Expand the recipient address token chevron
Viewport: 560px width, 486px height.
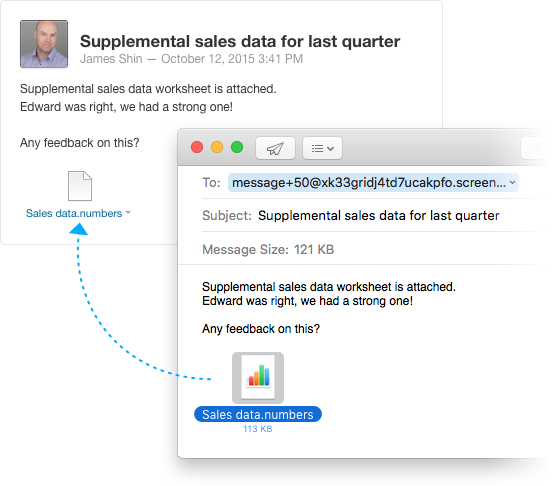coord(512,182)
